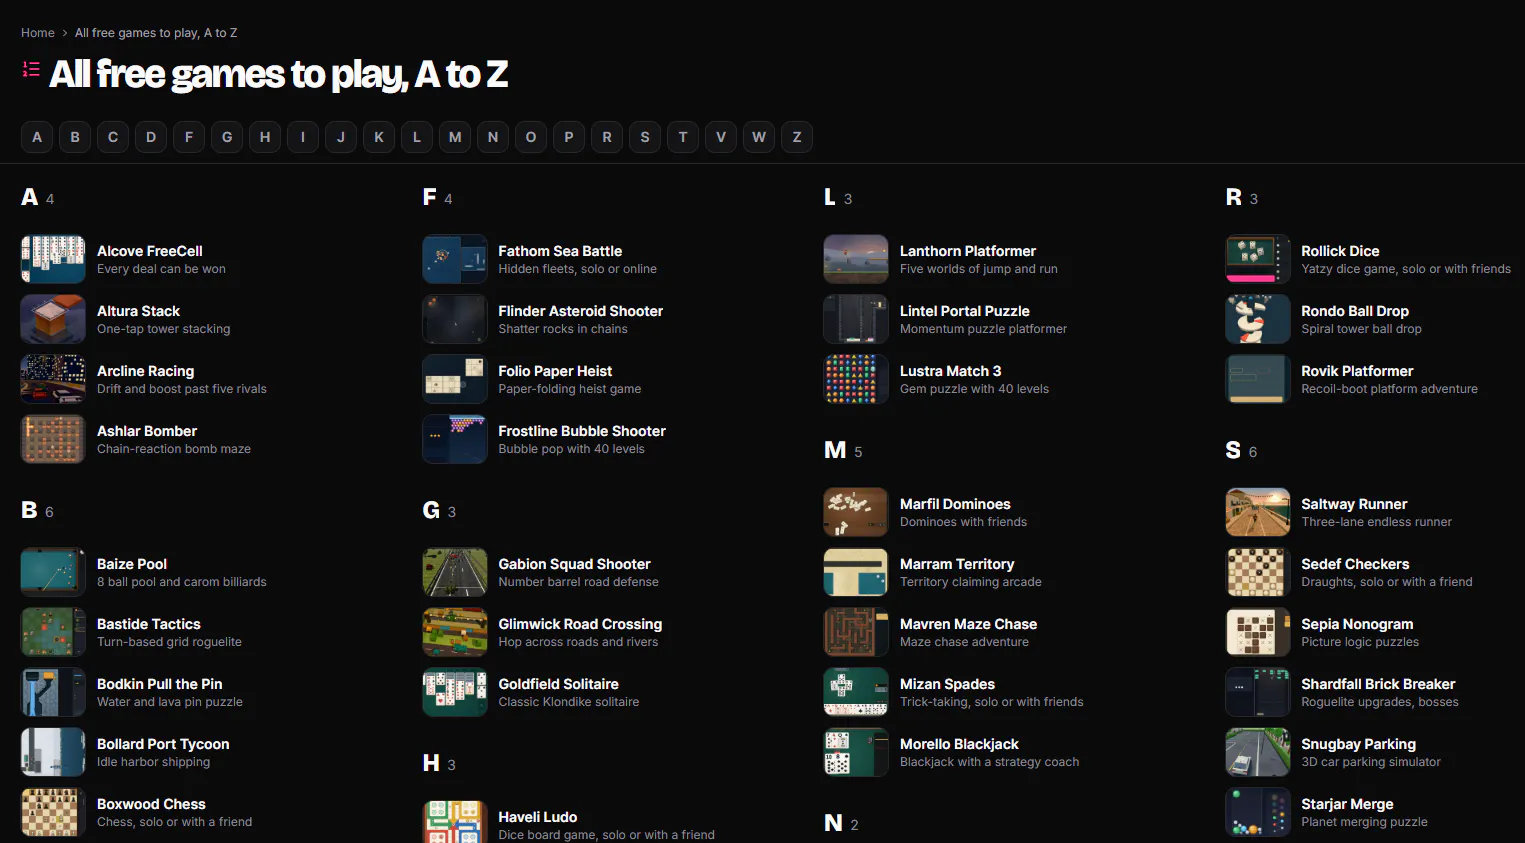Open the Arcline Racing game icon
The width and height of the screenshot is (1525, 843).
click(53, 379)
